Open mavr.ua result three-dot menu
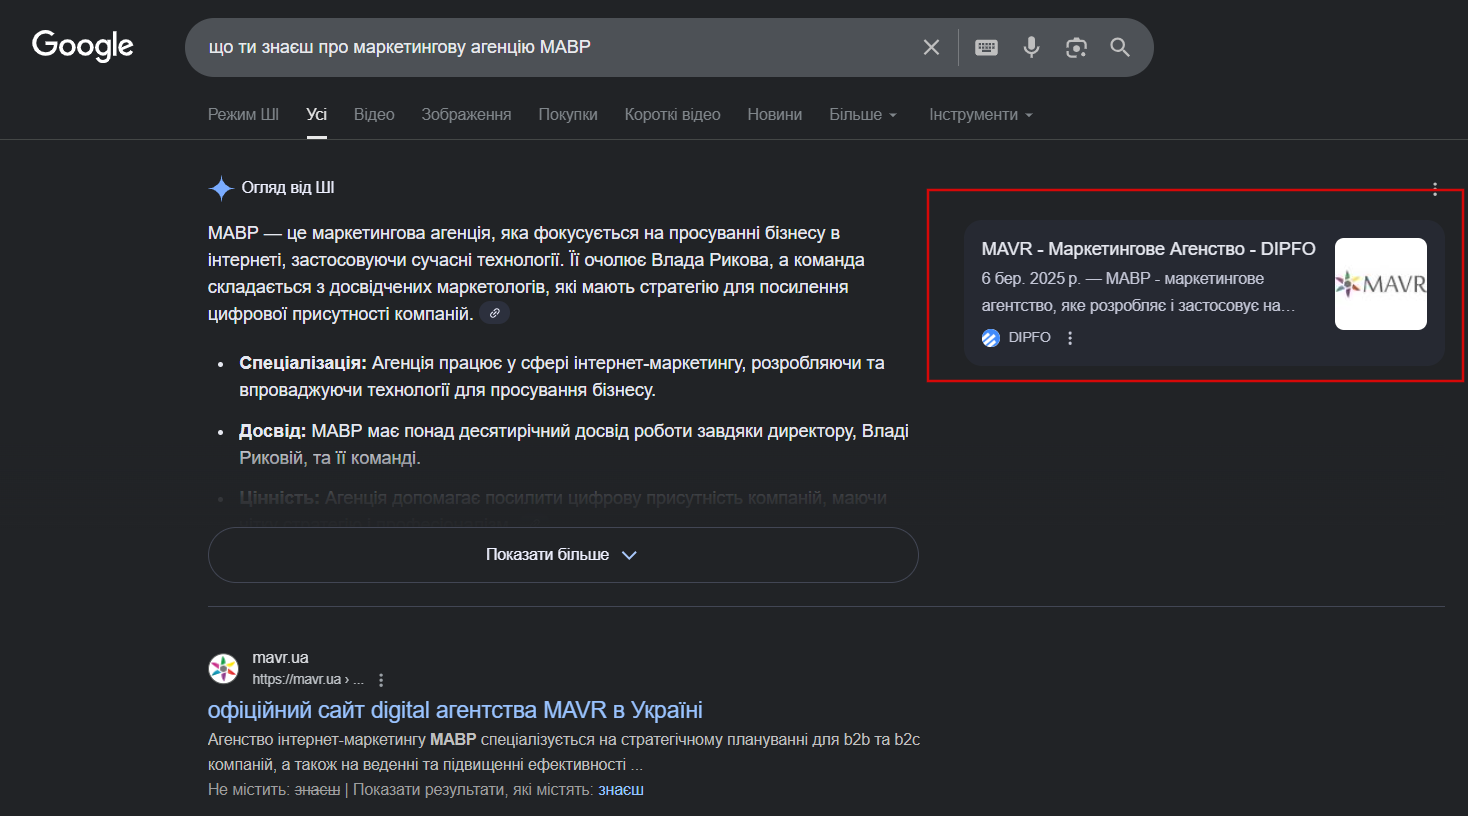Screen dimensions: 1468x816 (381, 680)
